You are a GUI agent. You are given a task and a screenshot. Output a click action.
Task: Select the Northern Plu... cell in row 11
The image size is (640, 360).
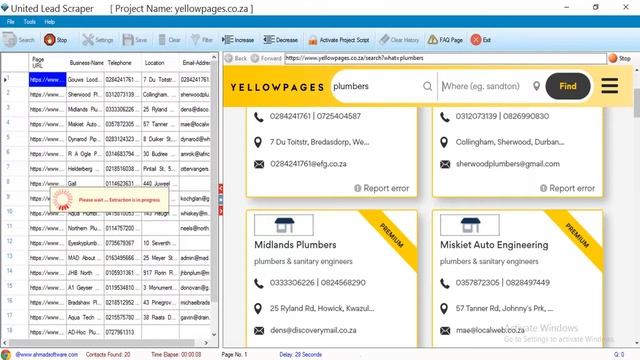(x=85, y=228)
